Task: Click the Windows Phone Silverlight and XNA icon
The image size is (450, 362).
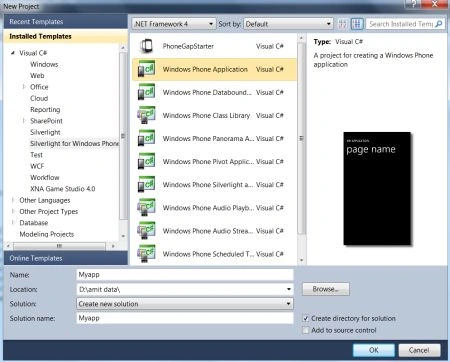Action: coord(146,184)
